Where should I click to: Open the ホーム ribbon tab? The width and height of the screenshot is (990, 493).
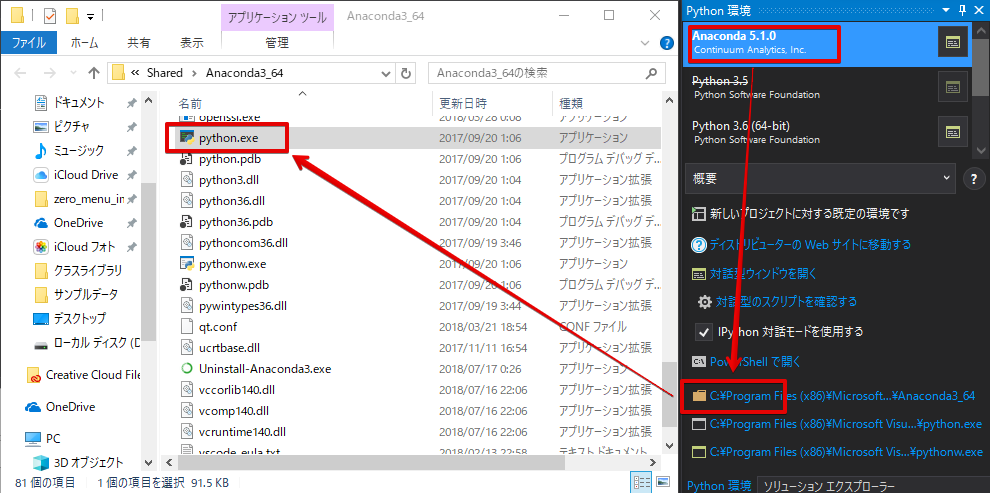point(84,43)
